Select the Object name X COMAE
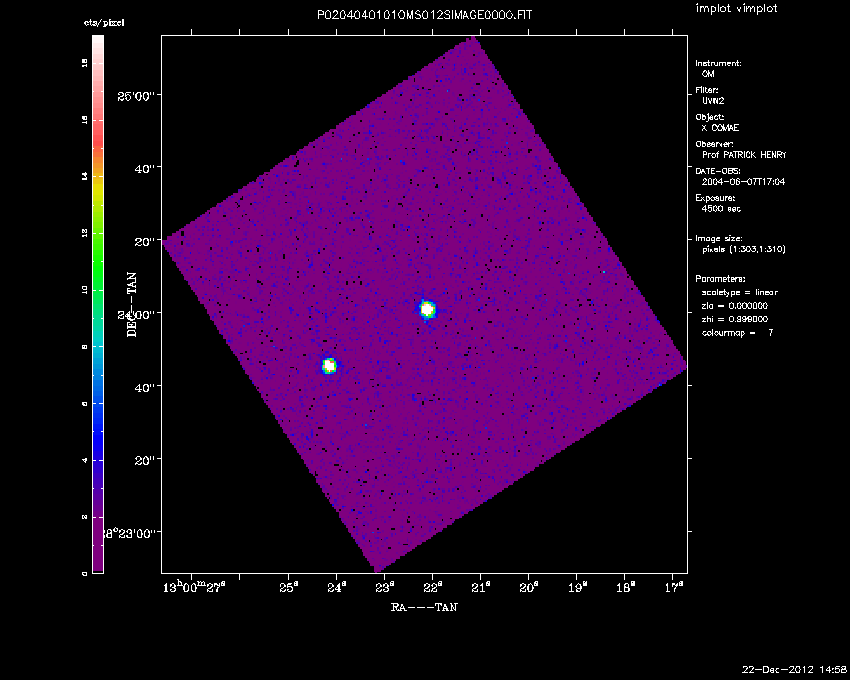 (x=720, y=128)
